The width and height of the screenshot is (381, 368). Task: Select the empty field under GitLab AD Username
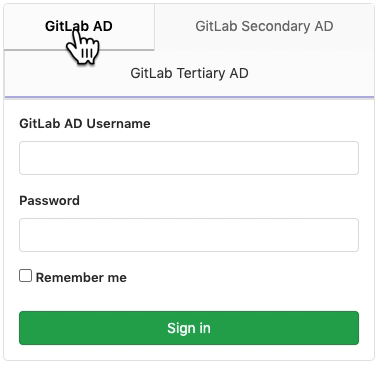pos(189,158)
